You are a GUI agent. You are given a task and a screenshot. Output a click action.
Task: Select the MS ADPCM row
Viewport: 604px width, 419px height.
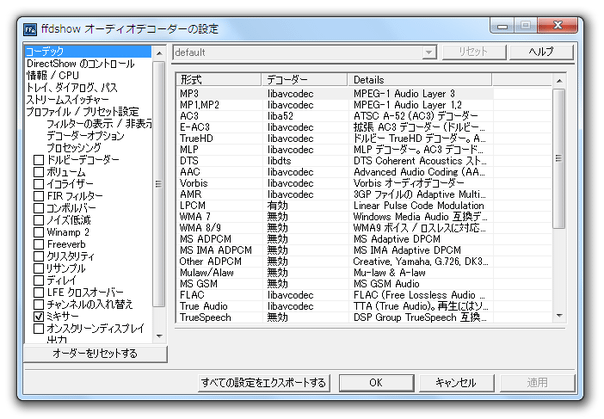(x=335, y=239)
